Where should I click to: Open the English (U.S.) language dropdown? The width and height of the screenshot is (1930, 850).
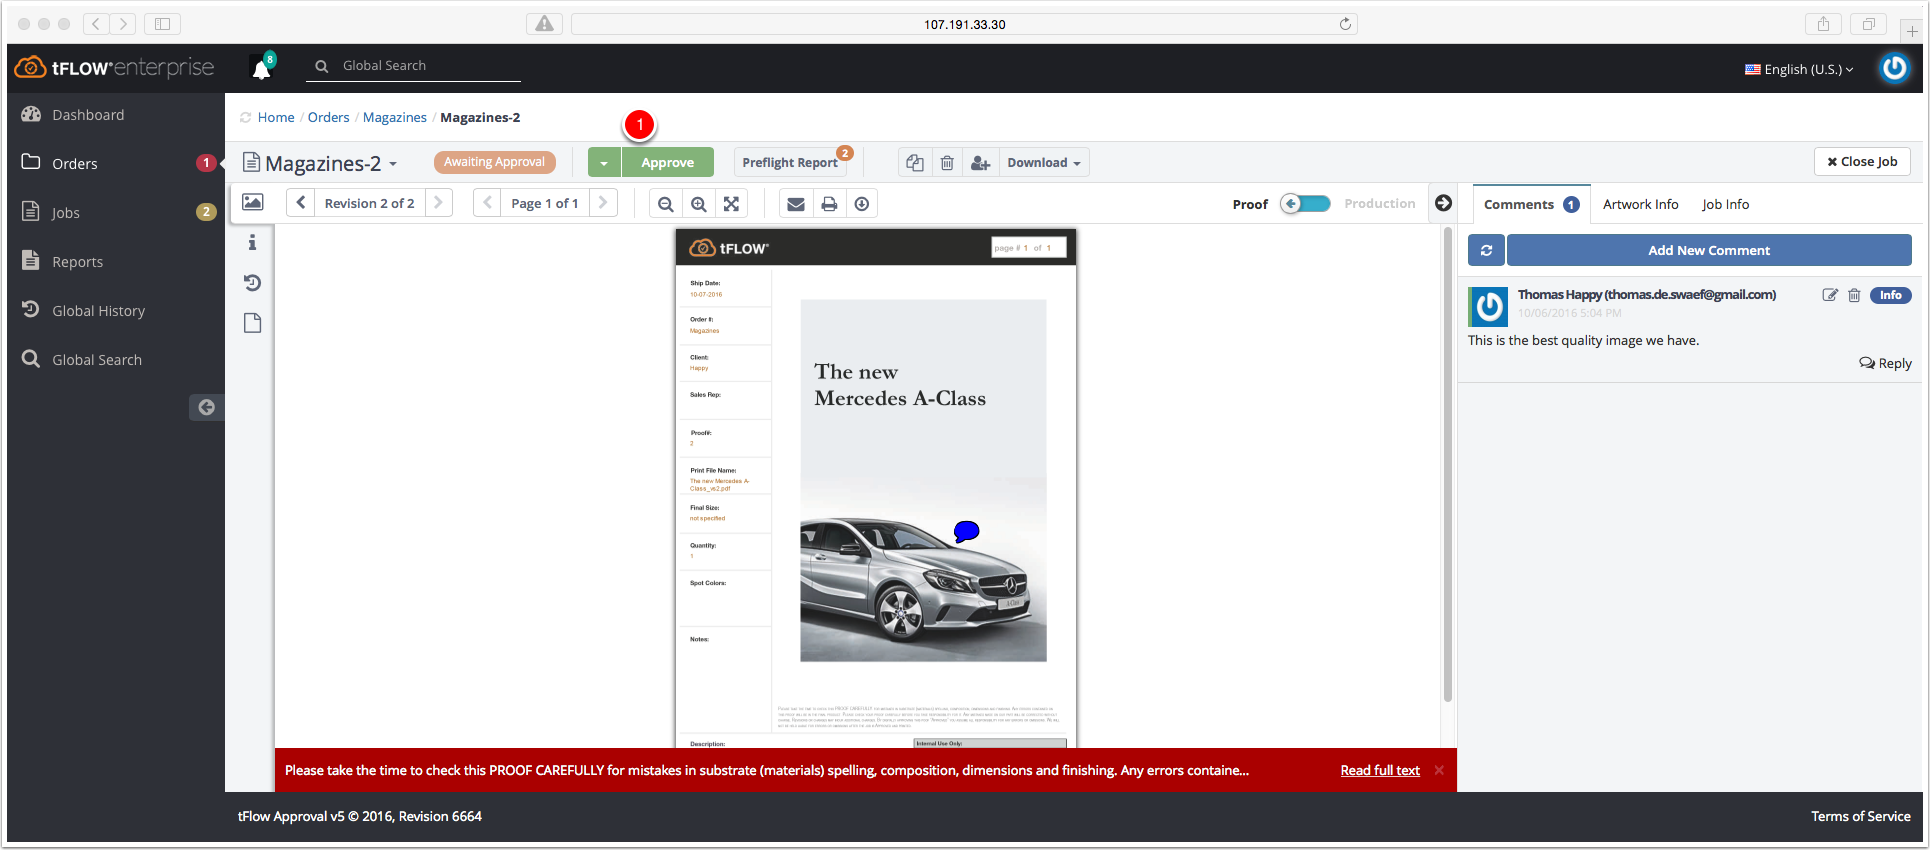point(1799,69)
